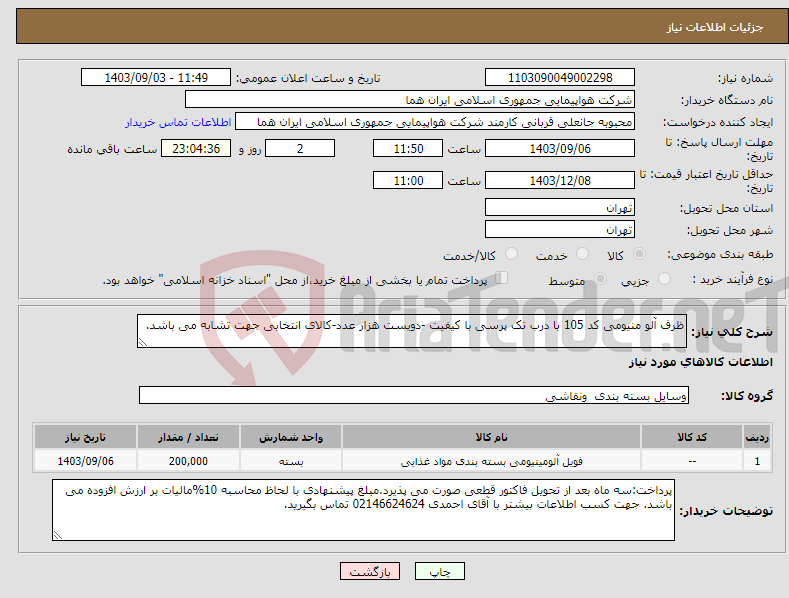
Task: Click the quantity cell 200,000
Action: (x=188, y=461)
